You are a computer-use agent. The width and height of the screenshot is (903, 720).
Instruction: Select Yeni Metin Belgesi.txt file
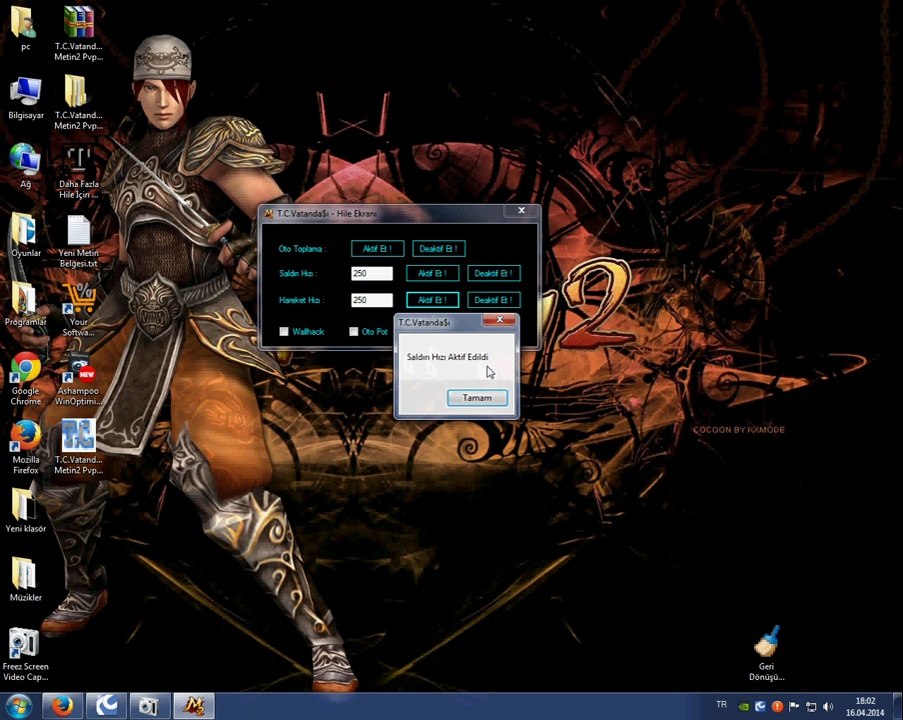tap(78, 241)
